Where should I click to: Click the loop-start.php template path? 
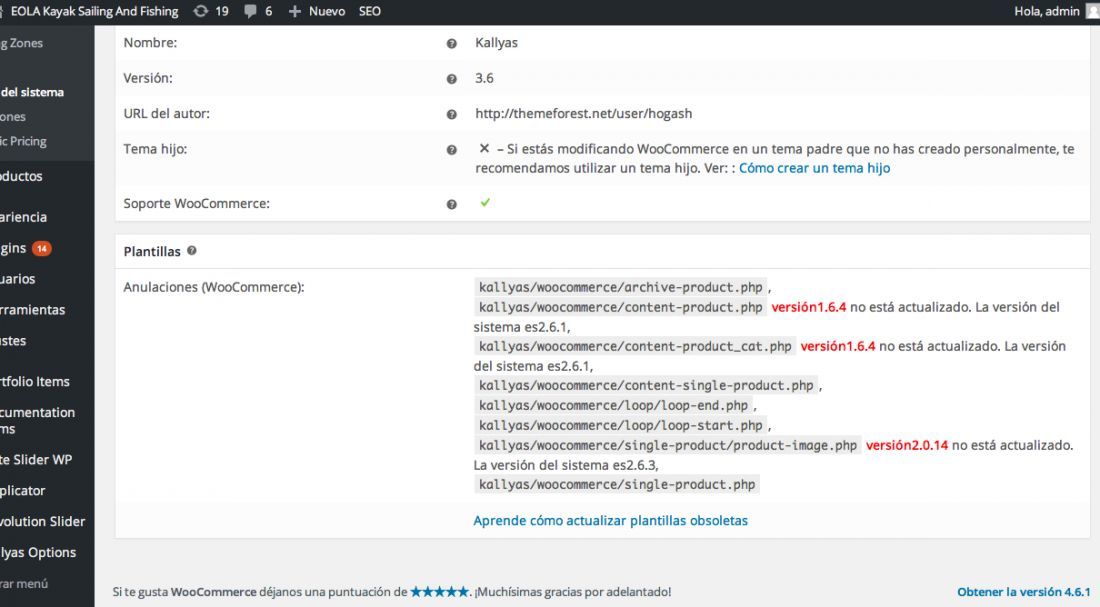coord(620,425)
